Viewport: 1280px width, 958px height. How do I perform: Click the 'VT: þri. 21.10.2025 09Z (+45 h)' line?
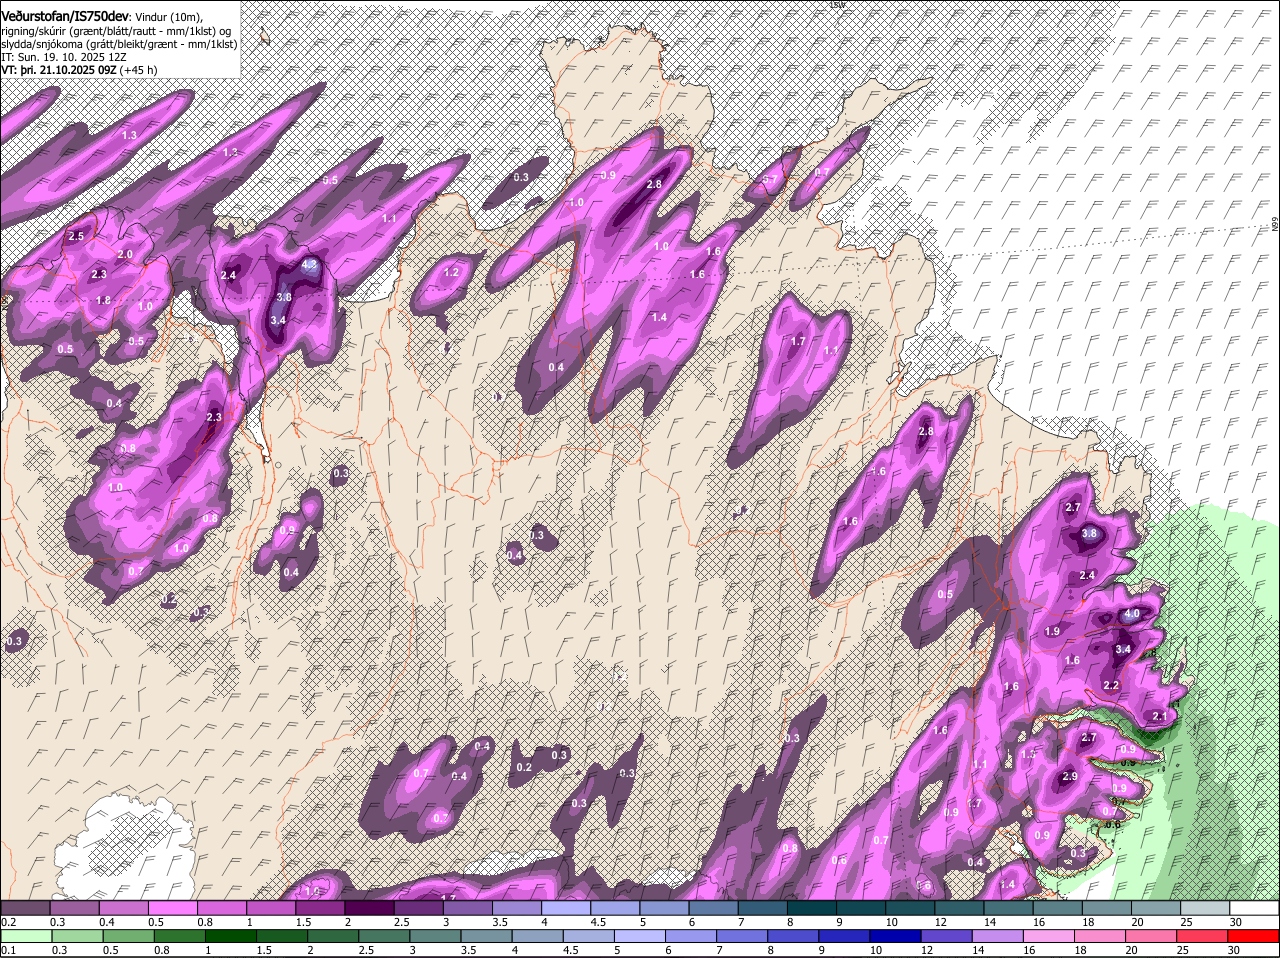[x=79, y=70]
